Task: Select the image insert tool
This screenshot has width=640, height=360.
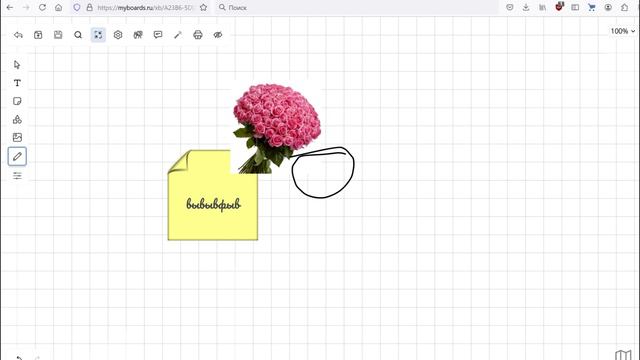Action: pyautogui.click(x=17, y=138)
